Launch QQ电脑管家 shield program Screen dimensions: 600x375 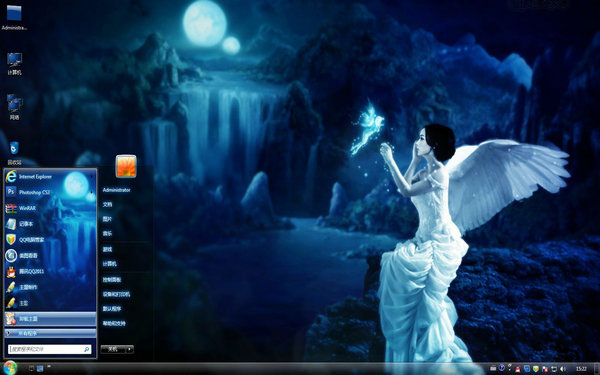(x=50, y=240)
